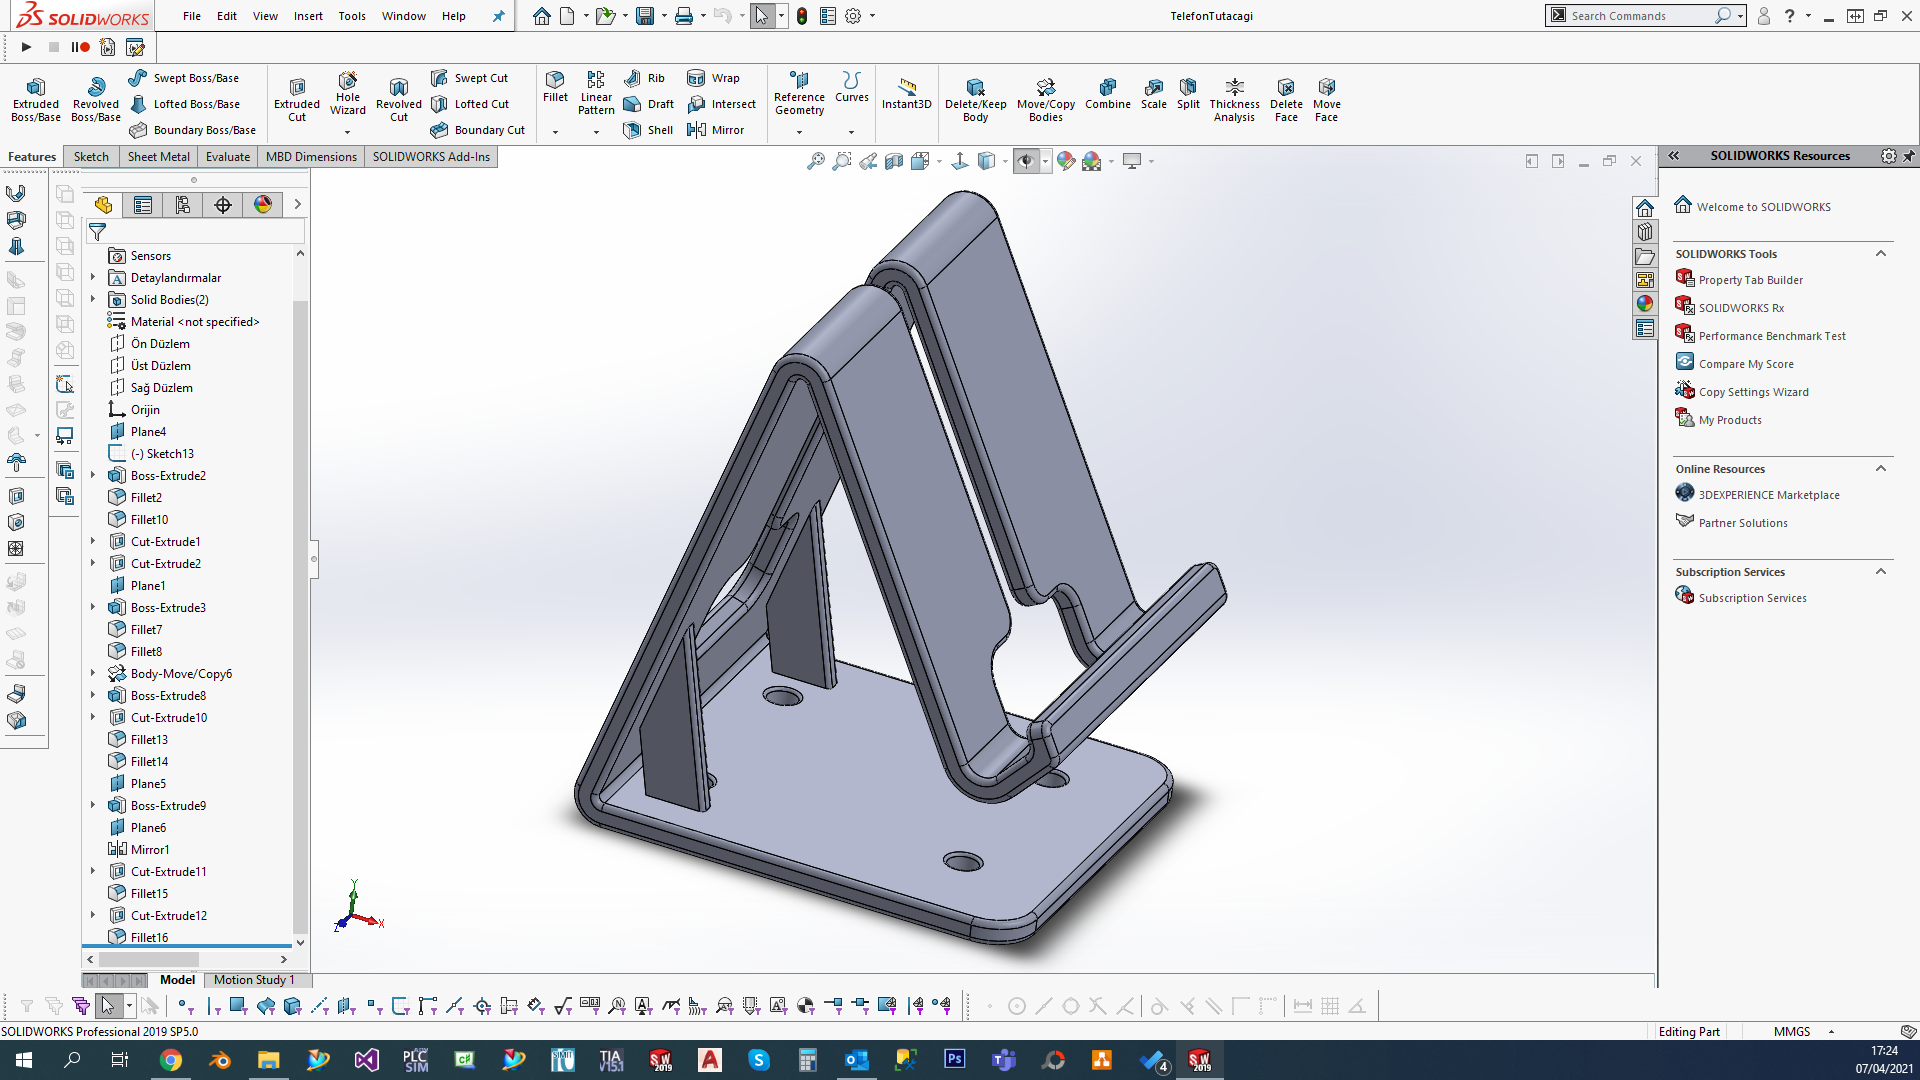Switch to the Sheet Metal tab

pos(158,157)
